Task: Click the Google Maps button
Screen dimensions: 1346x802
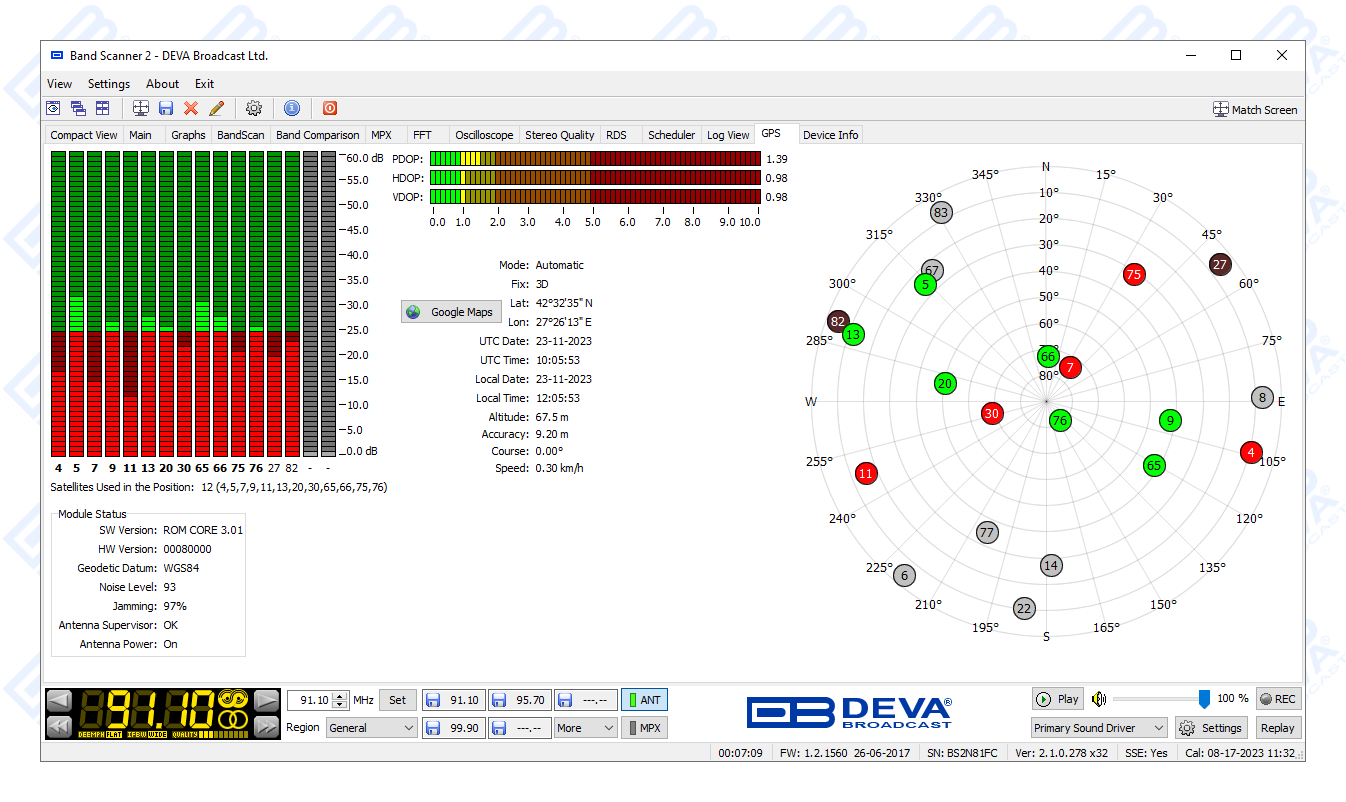Action: 452,312
